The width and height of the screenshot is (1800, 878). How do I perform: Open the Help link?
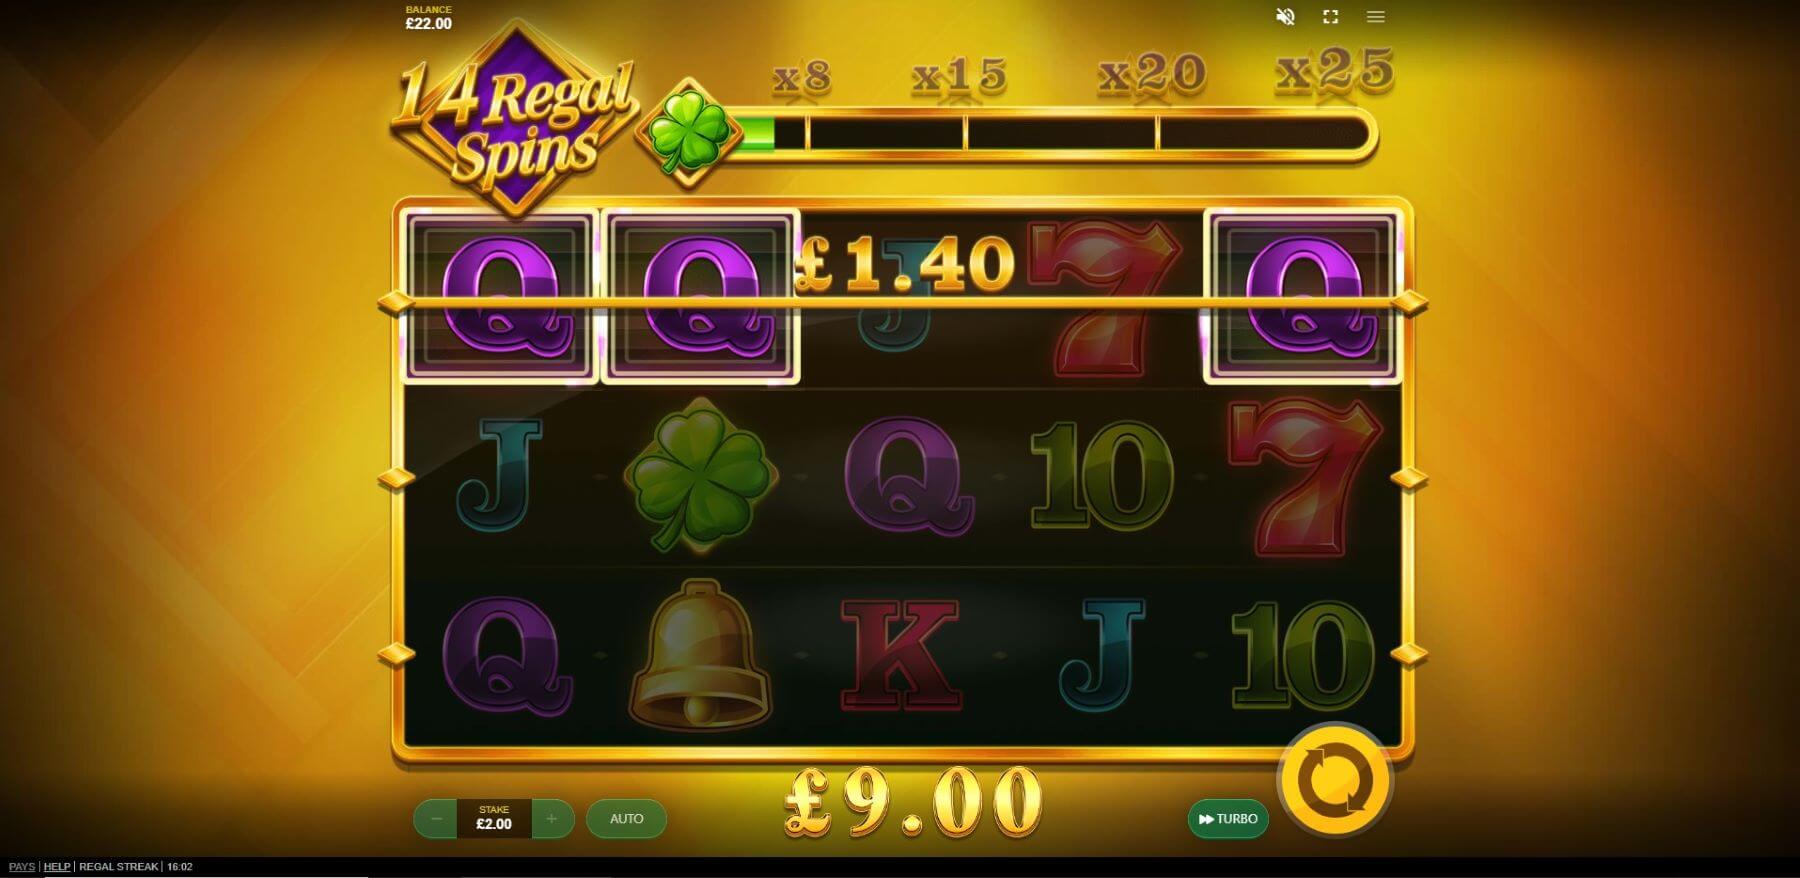point(57,867)
